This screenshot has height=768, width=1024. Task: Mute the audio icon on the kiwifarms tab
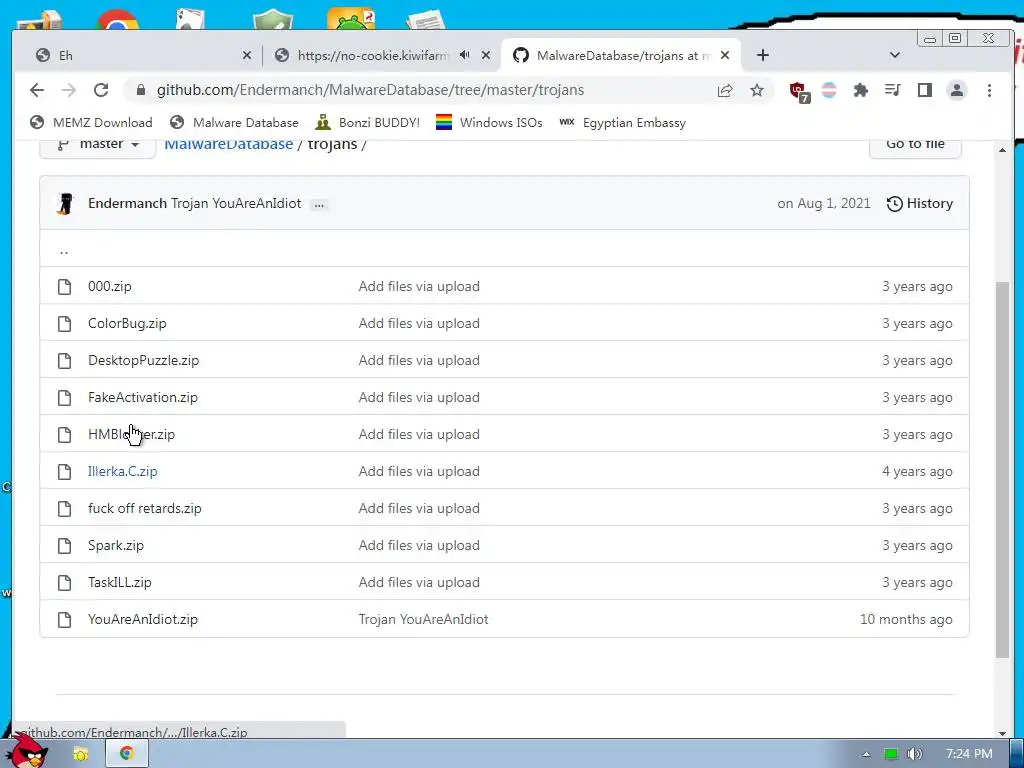pos(464,55)
